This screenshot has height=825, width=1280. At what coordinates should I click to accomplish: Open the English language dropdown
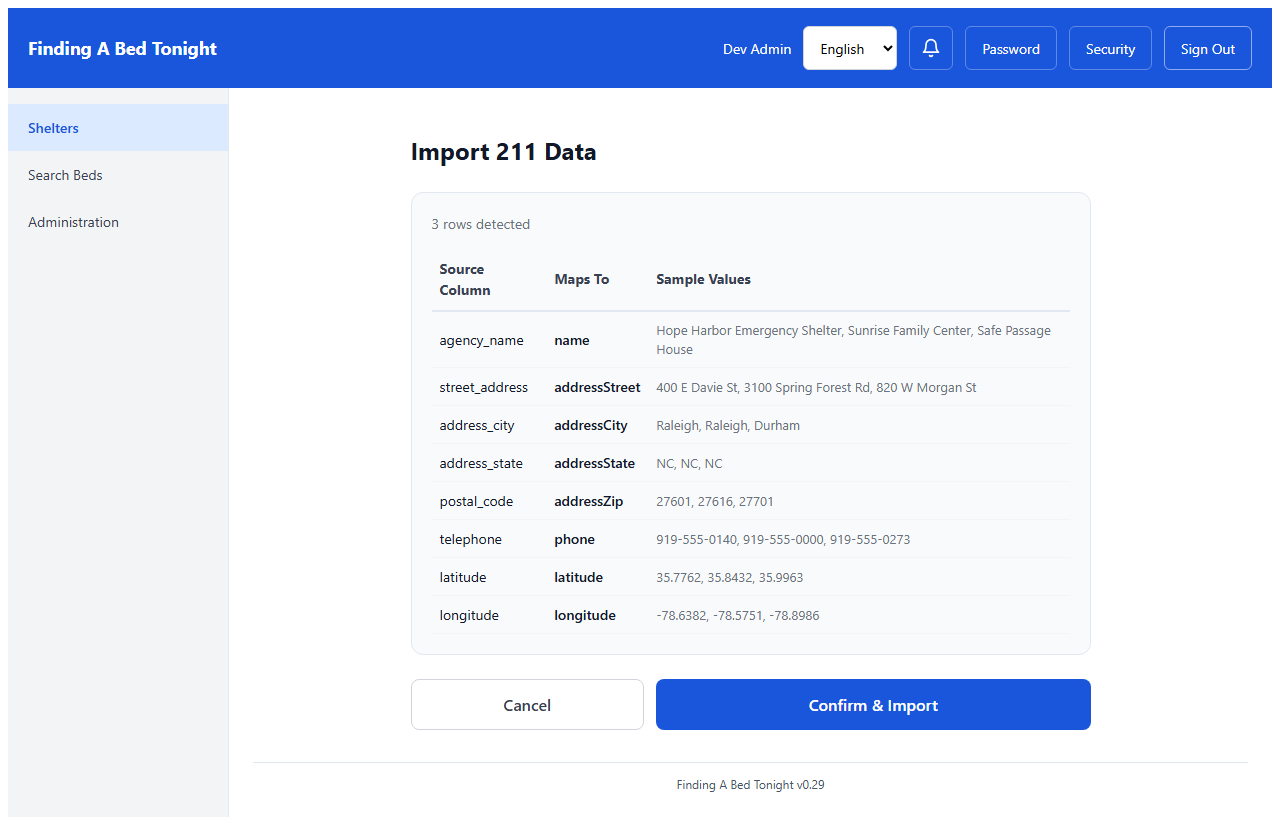[x=849, y=48]
